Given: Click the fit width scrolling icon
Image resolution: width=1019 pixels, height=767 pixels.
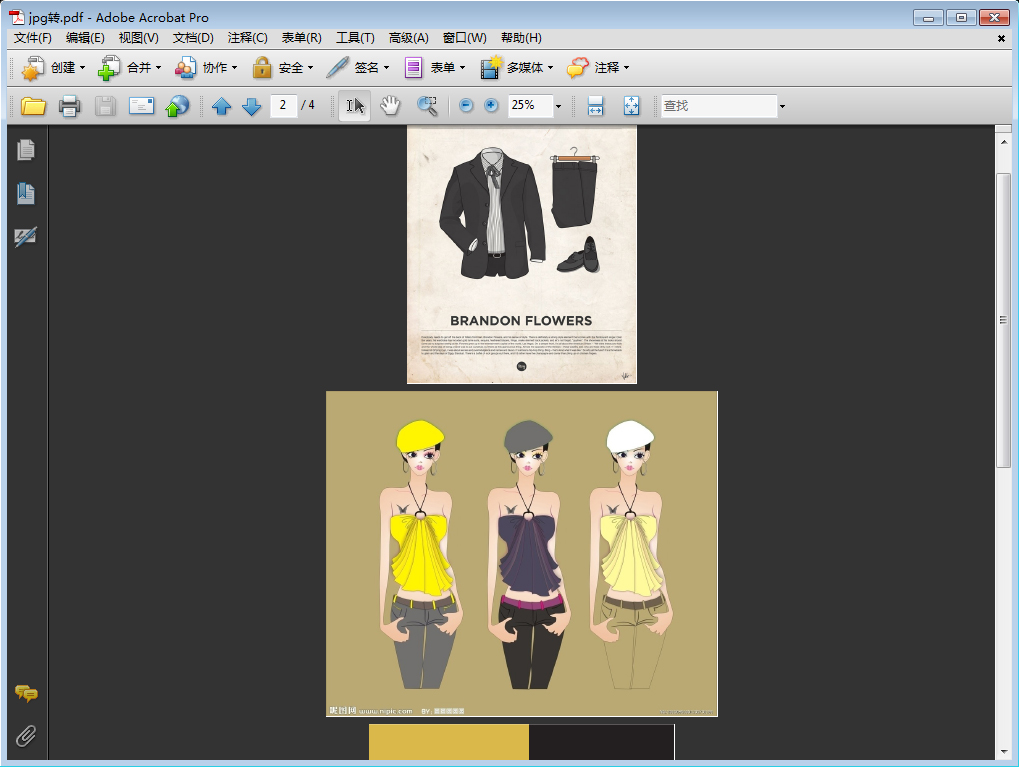Looking at the screenshot, I should point(595,105).
